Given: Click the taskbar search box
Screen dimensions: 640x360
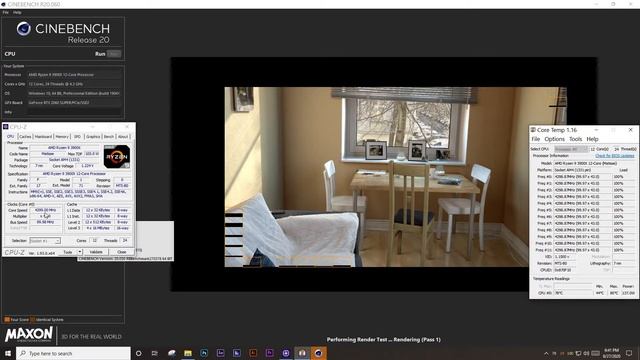Looking at the screenshot, I should pyautogui.click(x=73, y=353).
